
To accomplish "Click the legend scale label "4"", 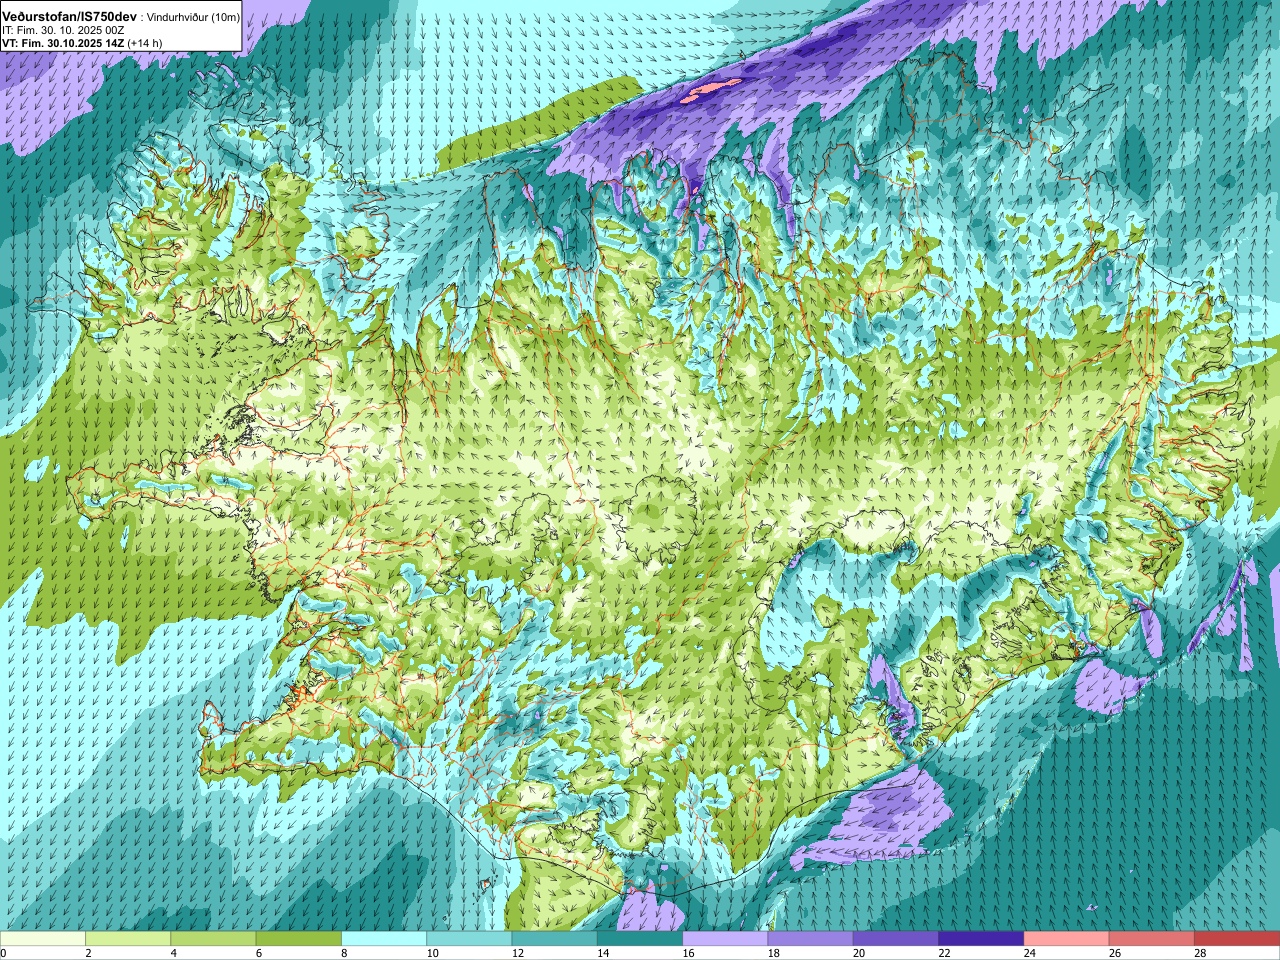I will coord(173,953).
